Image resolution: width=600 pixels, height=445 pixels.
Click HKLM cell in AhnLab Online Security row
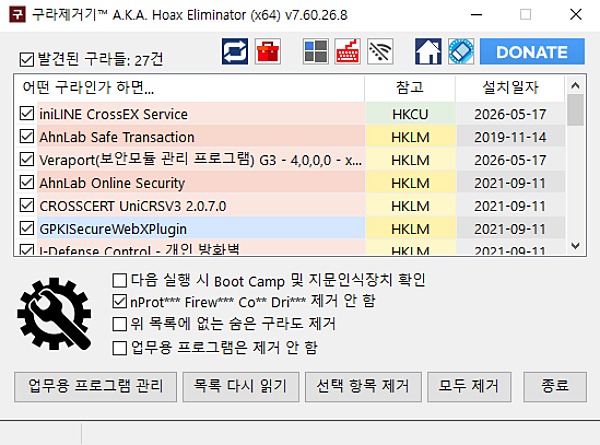pos(410,183)
